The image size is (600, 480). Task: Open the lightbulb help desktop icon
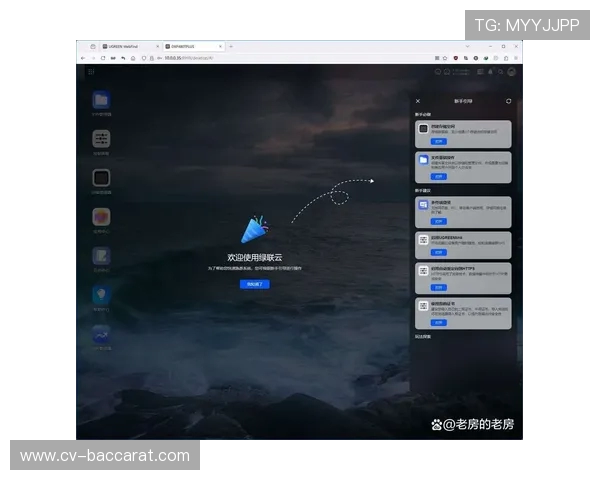pyautogui.click(x=101, y=294)
